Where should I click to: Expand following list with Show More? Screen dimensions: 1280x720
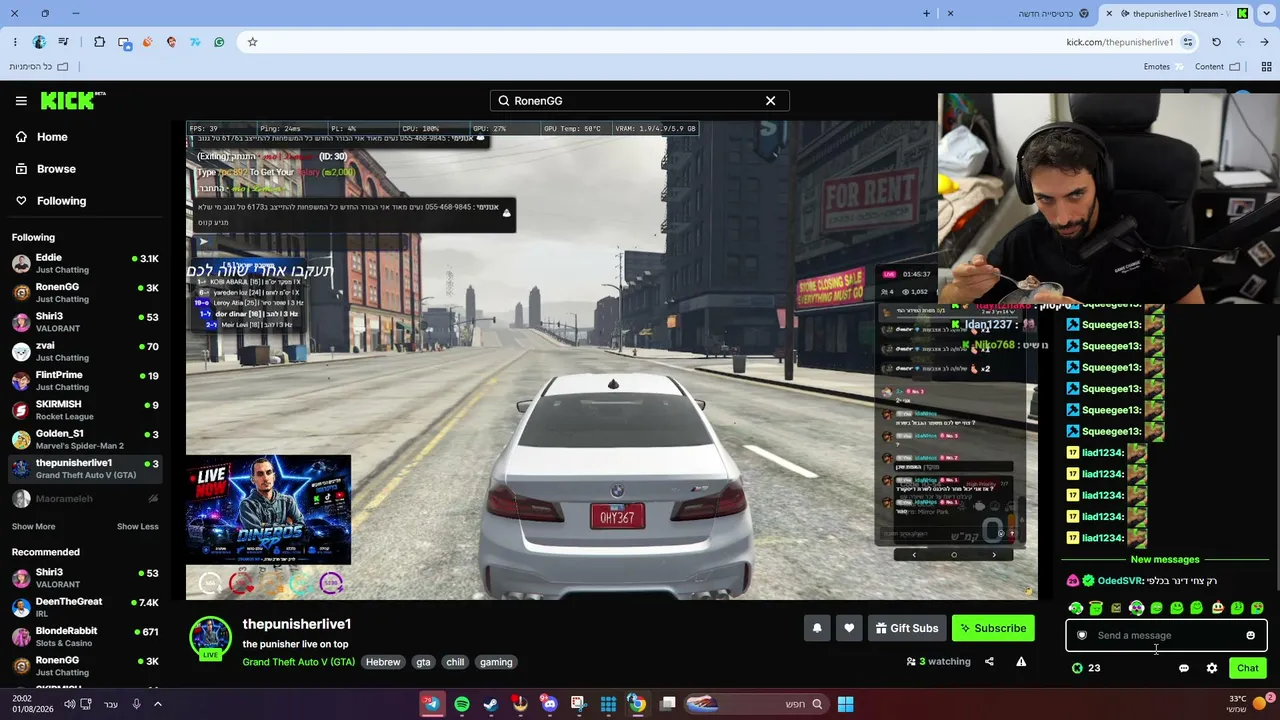tap(33, 527)
